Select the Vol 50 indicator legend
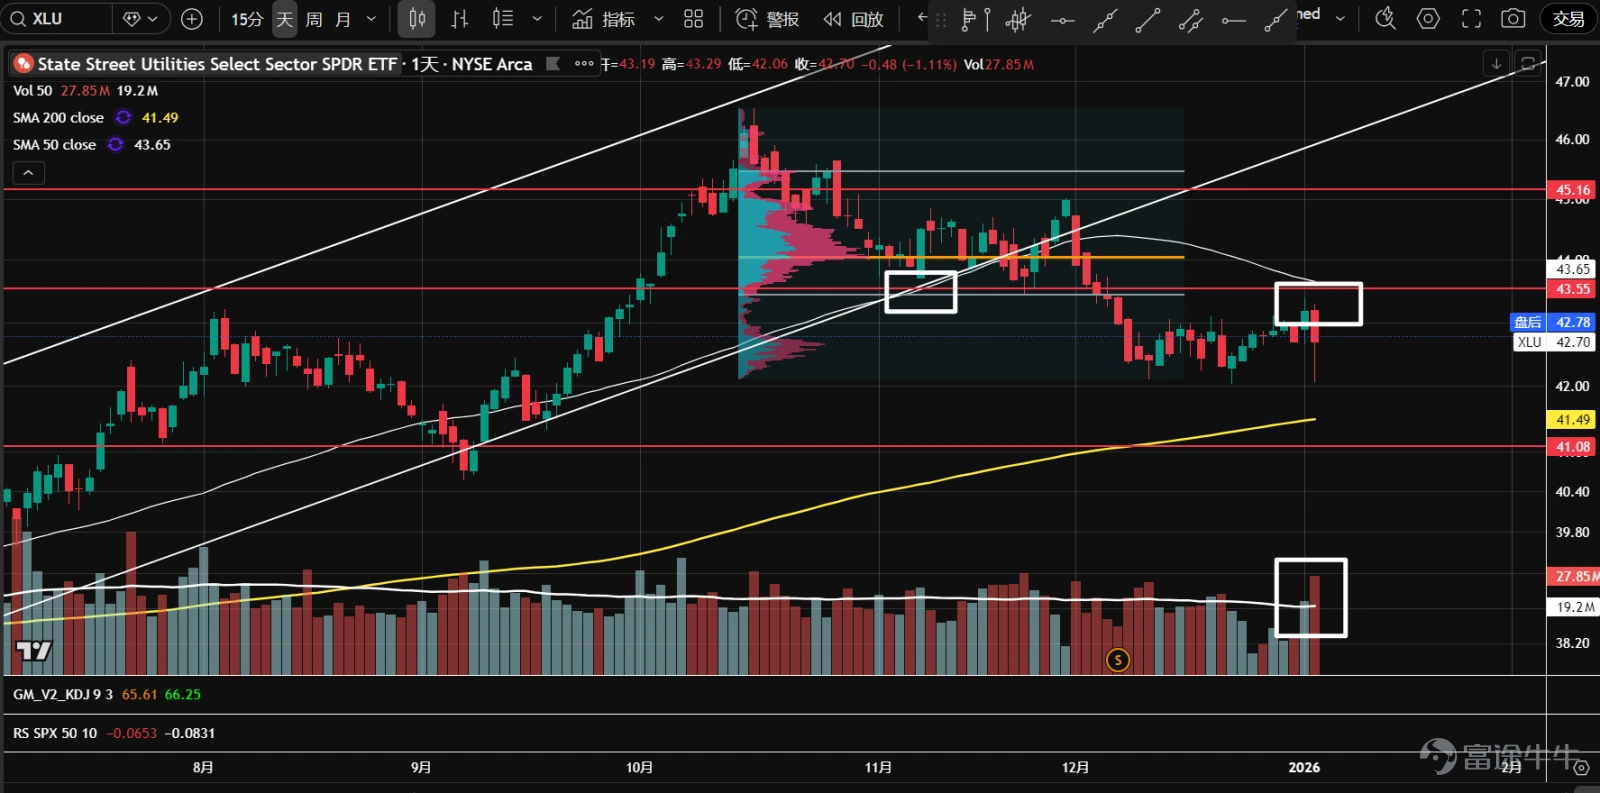The width and height of the screenshot is (1600, 793). (x=32, y=91)
